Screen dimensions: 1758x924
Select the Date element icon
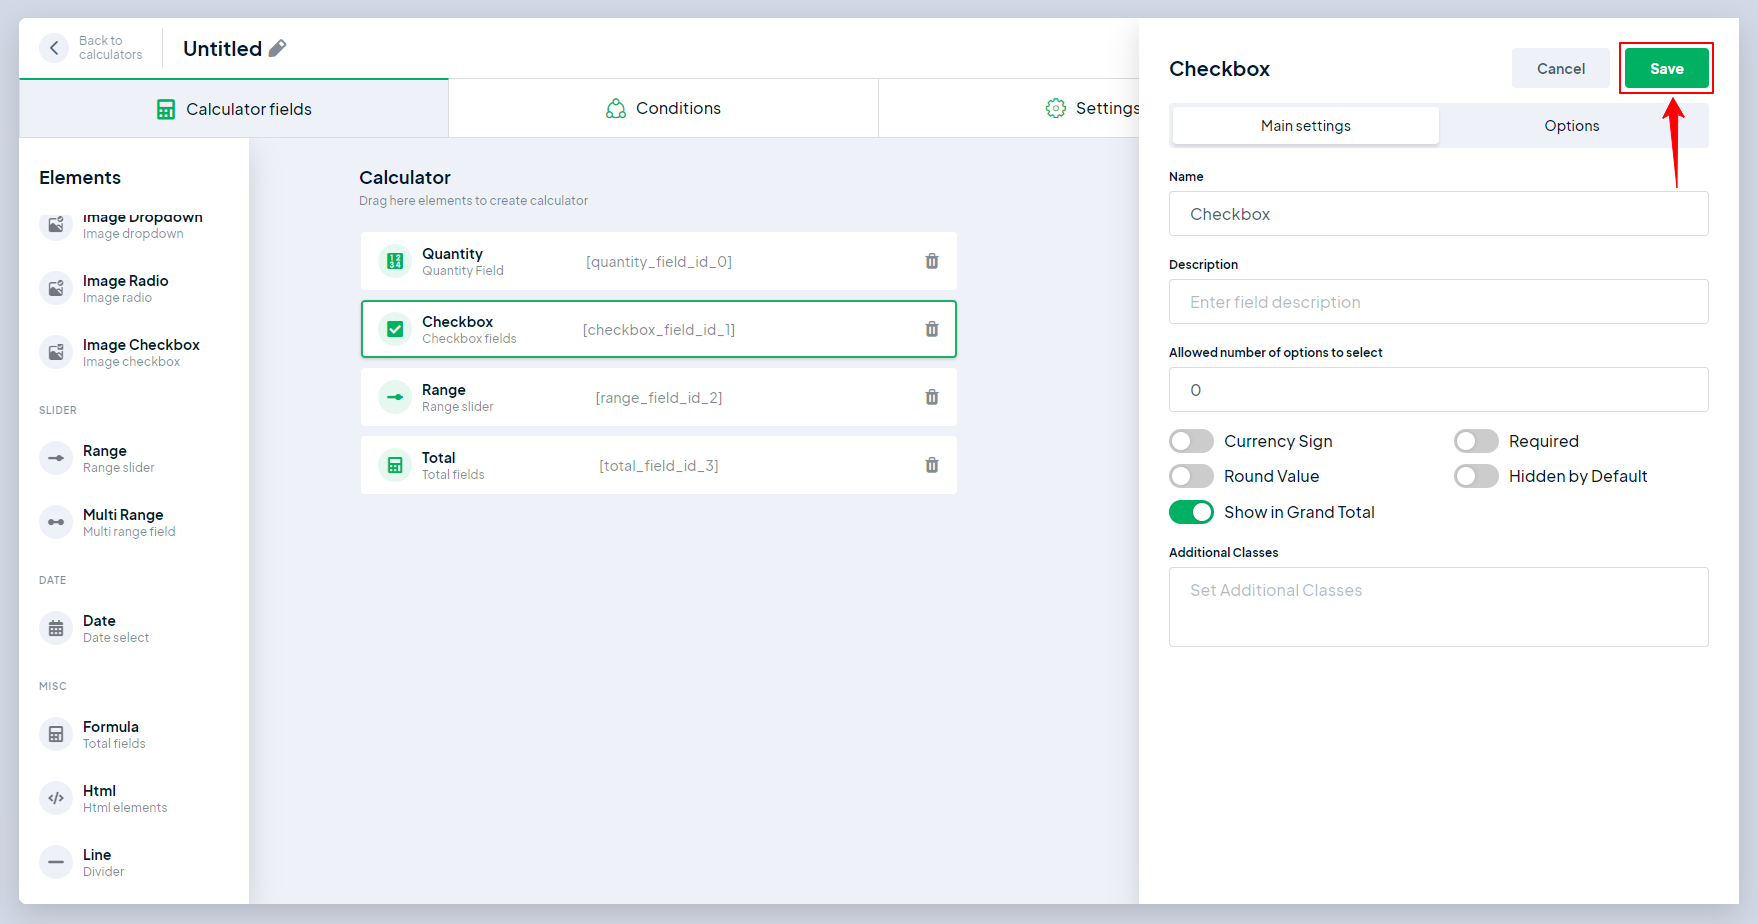56,628
